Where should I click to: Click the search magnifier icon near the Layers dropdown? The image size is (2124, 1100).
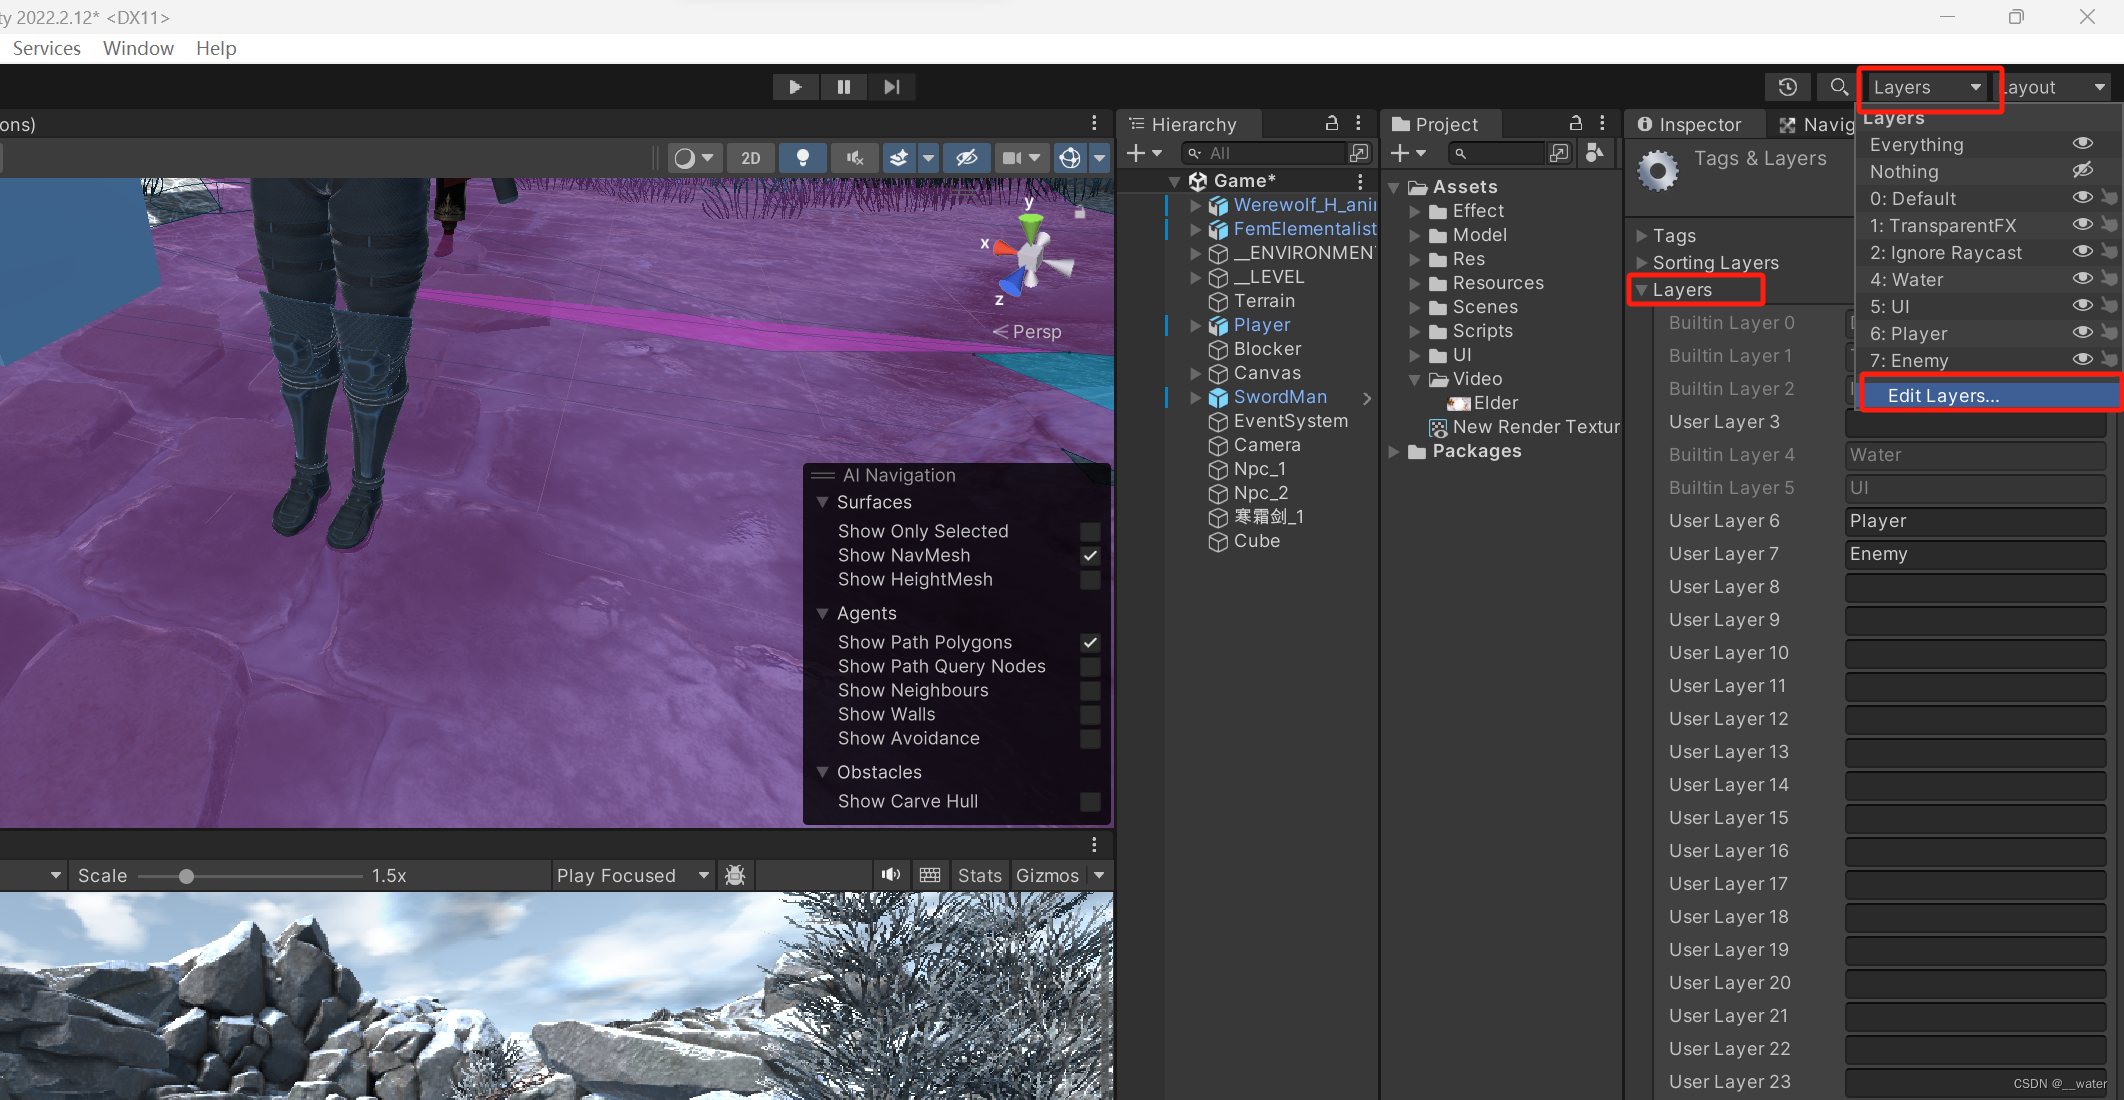click(x=1838, y=87)
